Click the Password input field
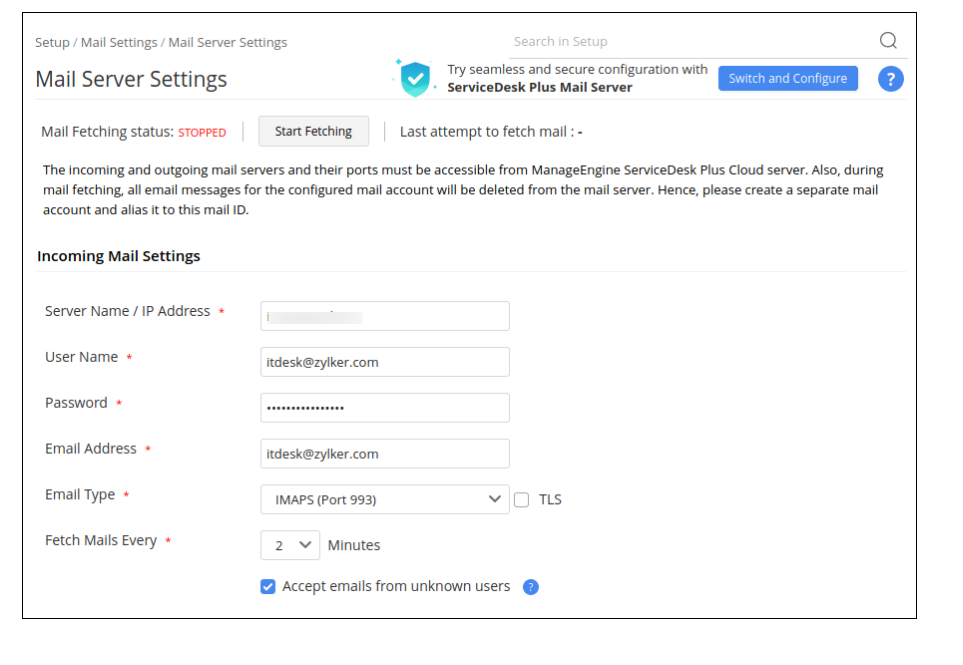The width and height of the screenshot is (963, 665). click(385, 408)
